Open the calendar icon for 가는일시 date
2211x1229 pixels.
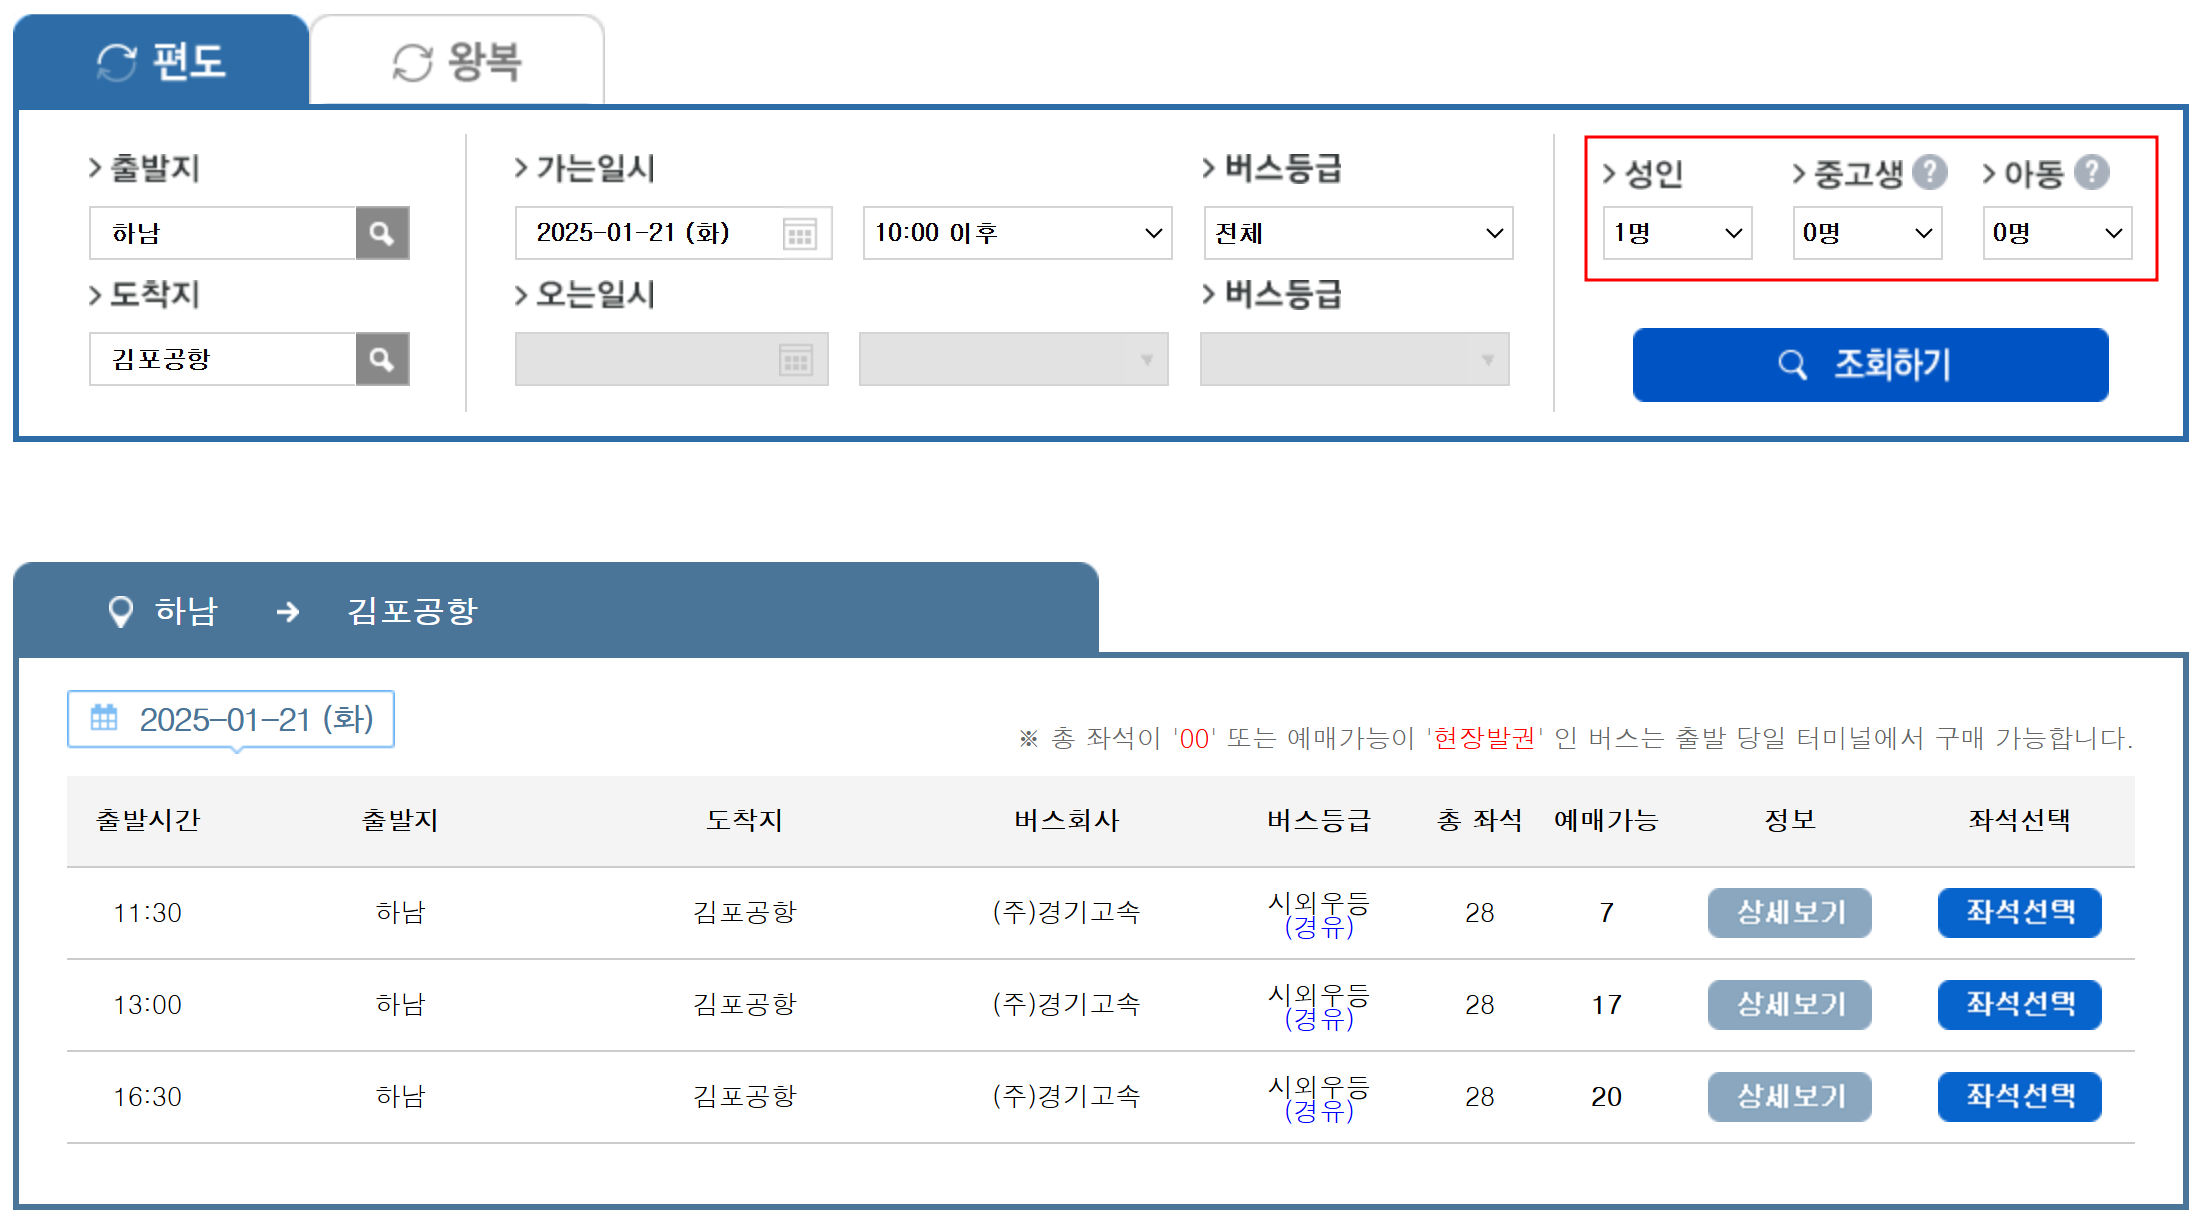click(x=799, y=234)
